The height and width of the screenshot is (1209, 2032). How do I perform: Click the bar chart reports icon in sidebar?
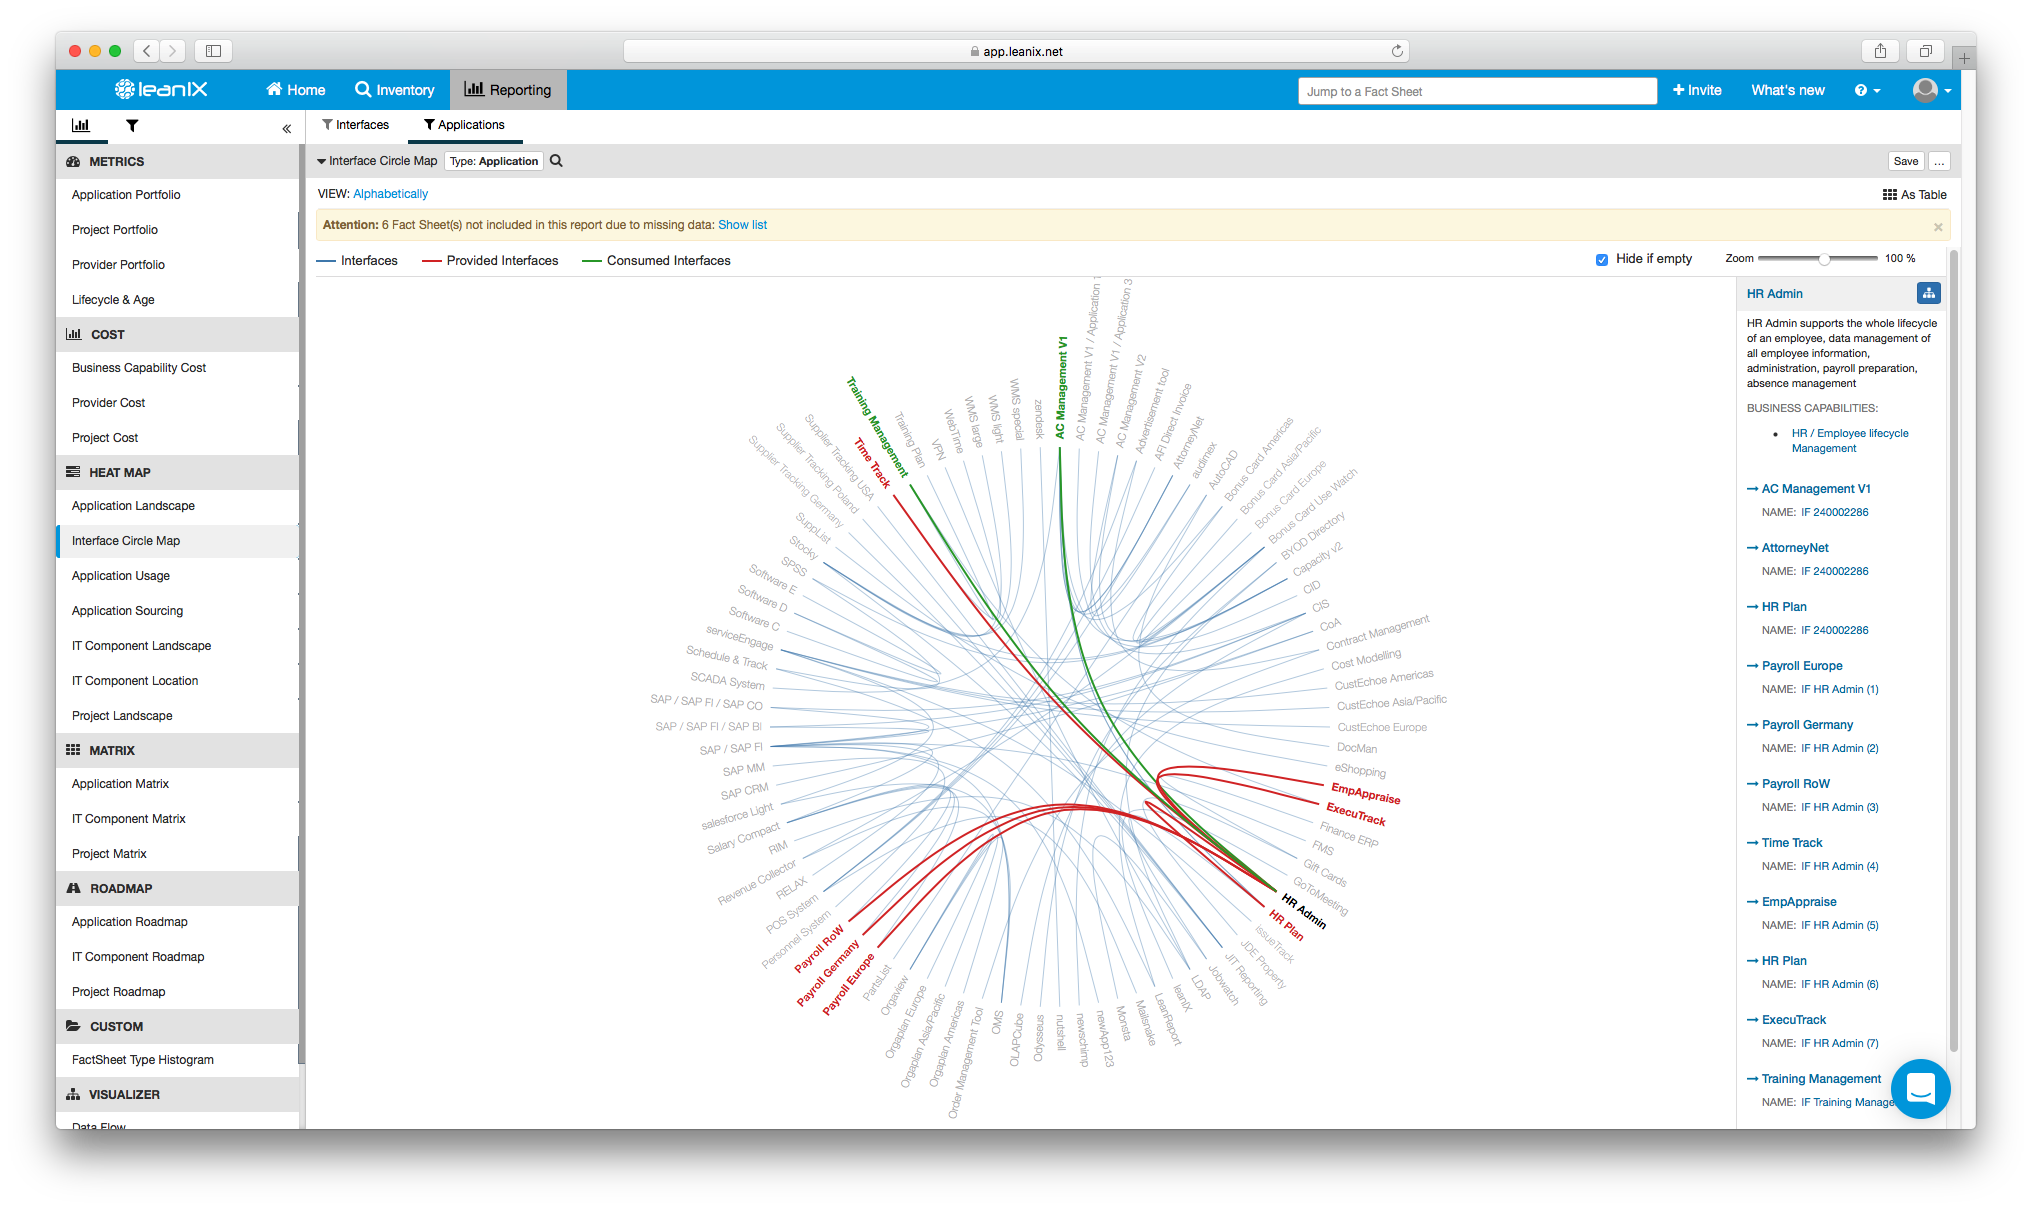point(81,126)
